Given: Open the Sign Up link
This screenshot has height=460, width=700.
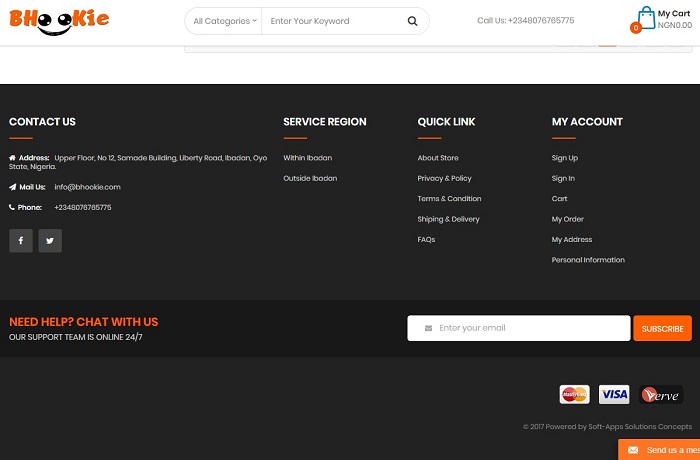Looking at the screenshot, I should tap(565, 158).
